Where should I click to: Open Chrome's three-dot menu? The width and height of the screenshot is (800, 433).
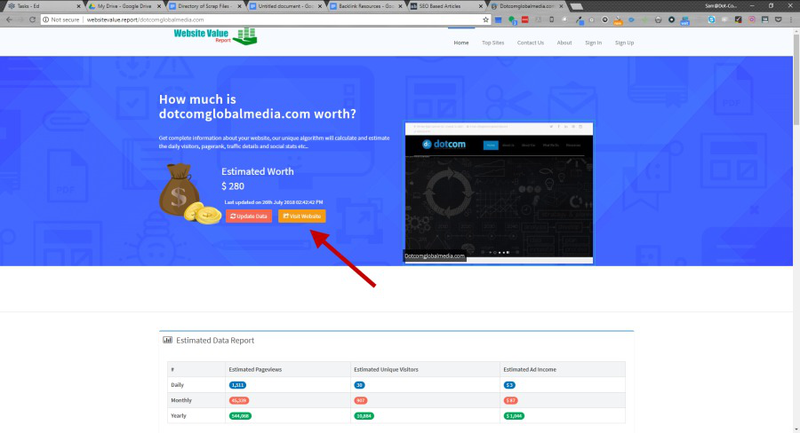coord(791,19)
